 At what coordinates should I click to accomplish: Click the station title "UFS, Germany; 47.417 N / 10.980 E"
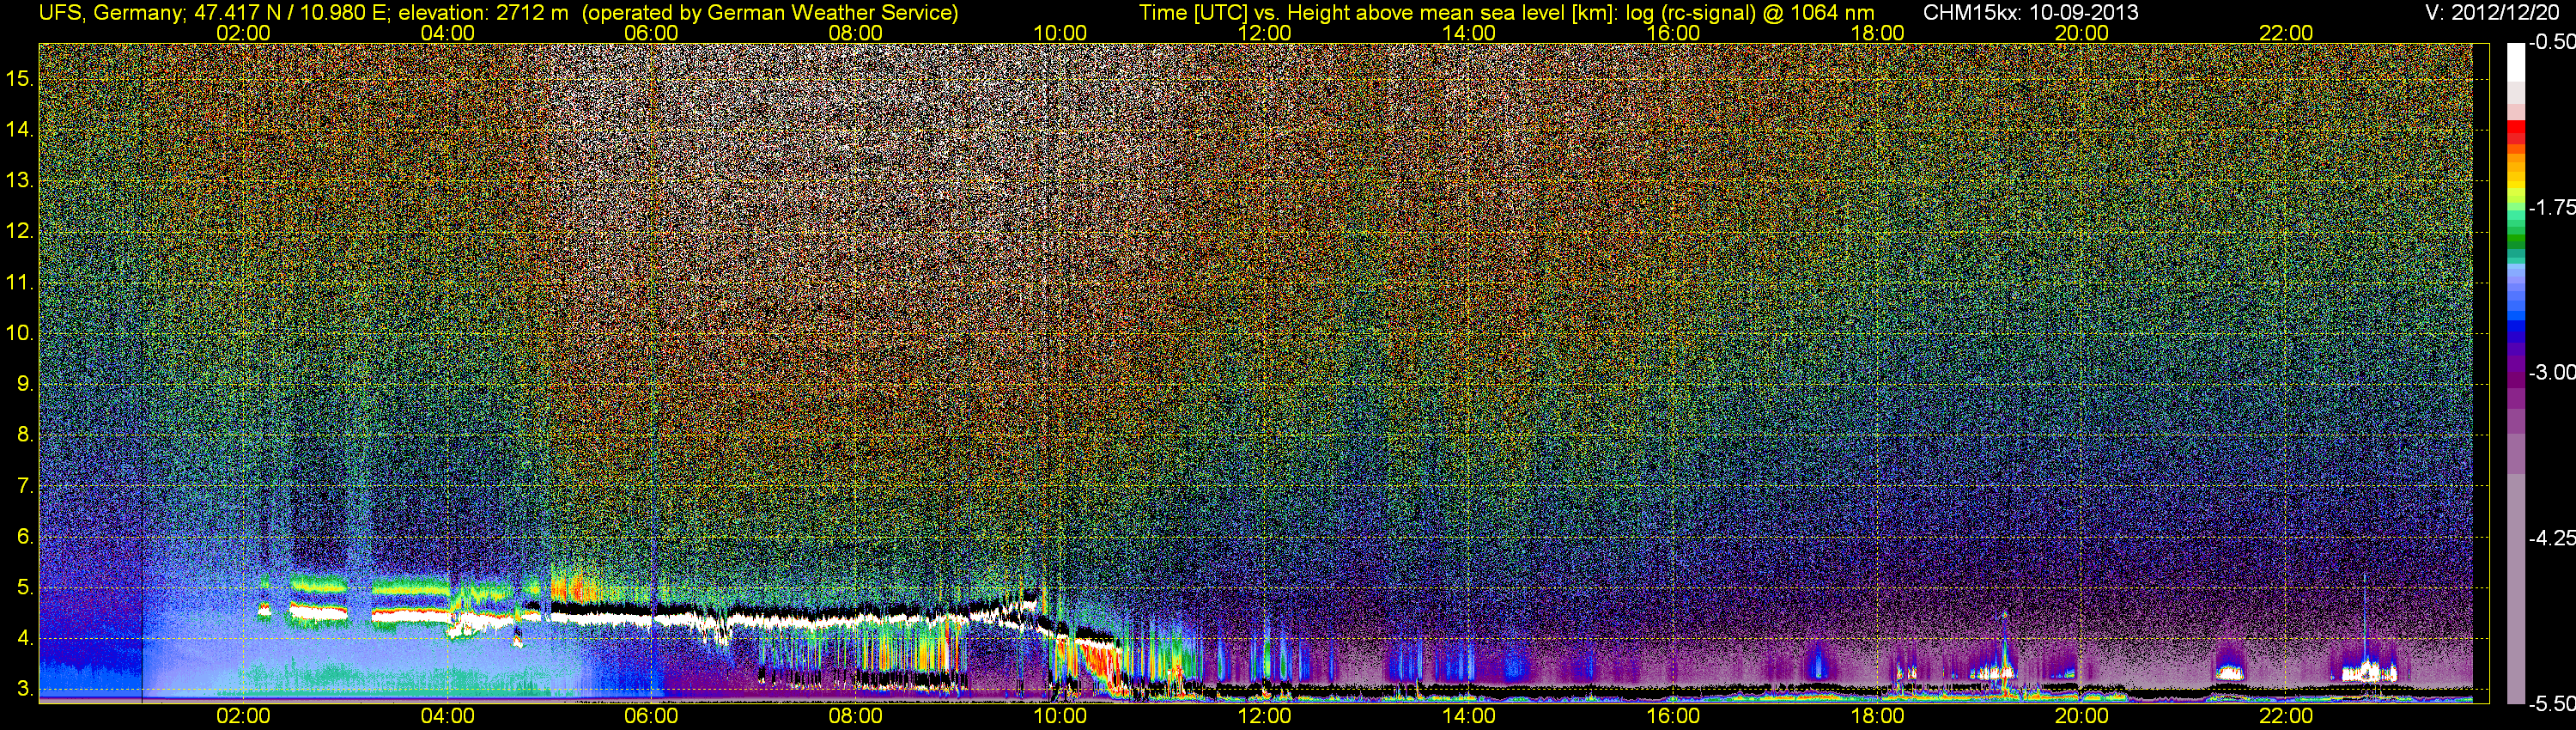point(214,13)
